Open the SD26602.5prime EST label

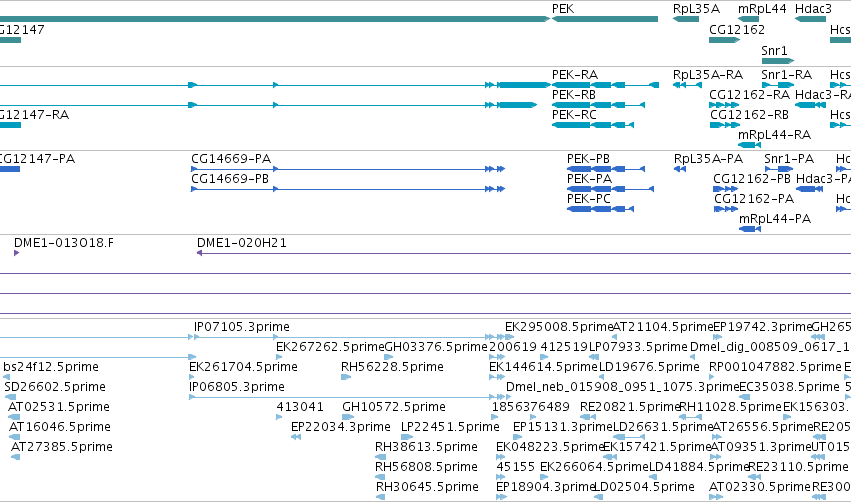click(55, 387)
